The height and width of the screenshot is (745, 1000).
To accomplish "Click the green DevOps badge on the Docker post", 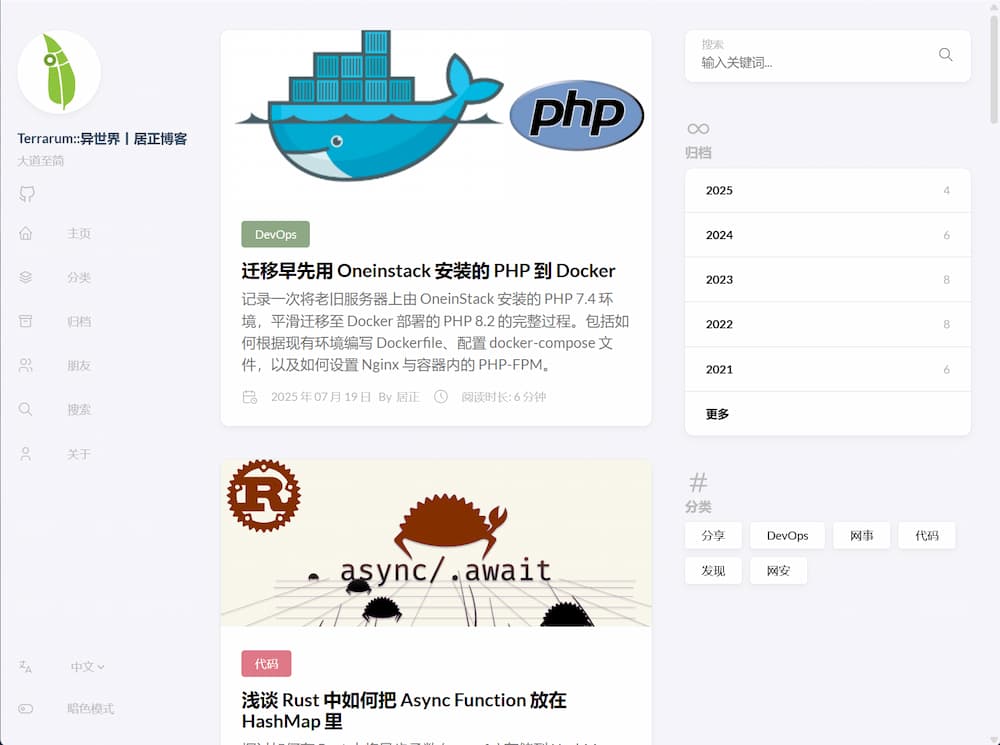I will pos(275,234).
